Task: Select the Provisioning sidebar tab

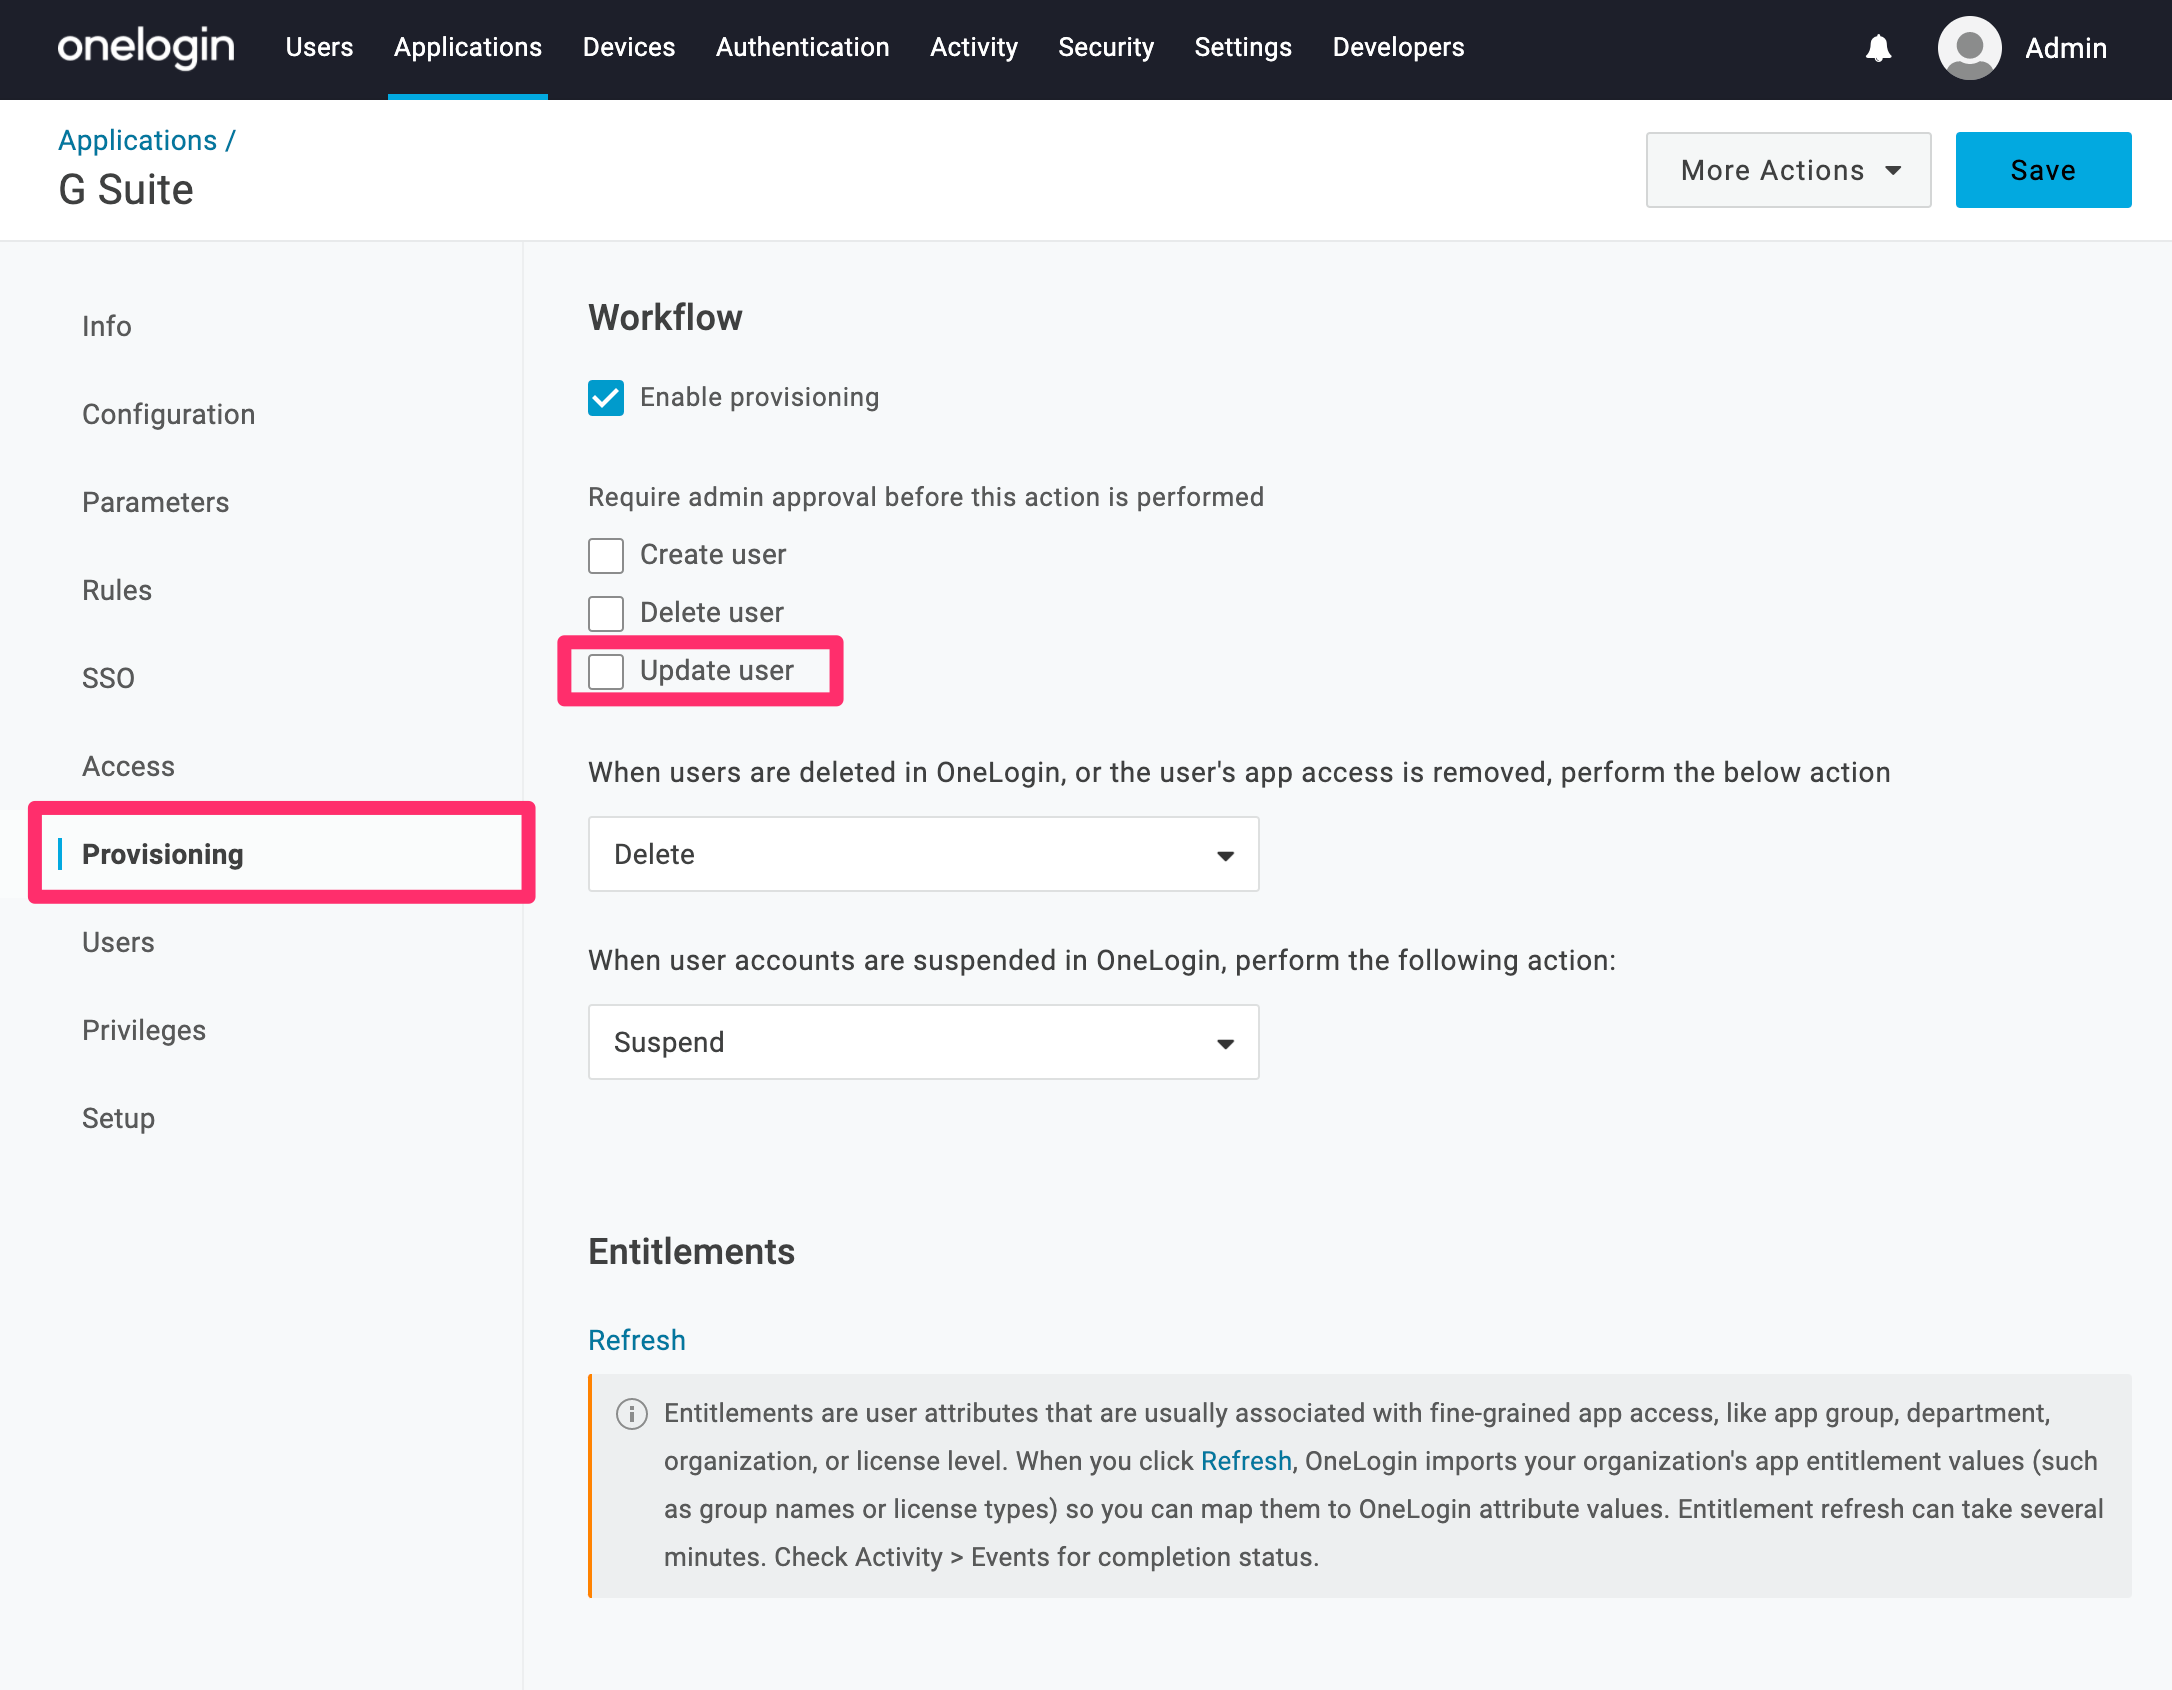Action: [163, 854]
